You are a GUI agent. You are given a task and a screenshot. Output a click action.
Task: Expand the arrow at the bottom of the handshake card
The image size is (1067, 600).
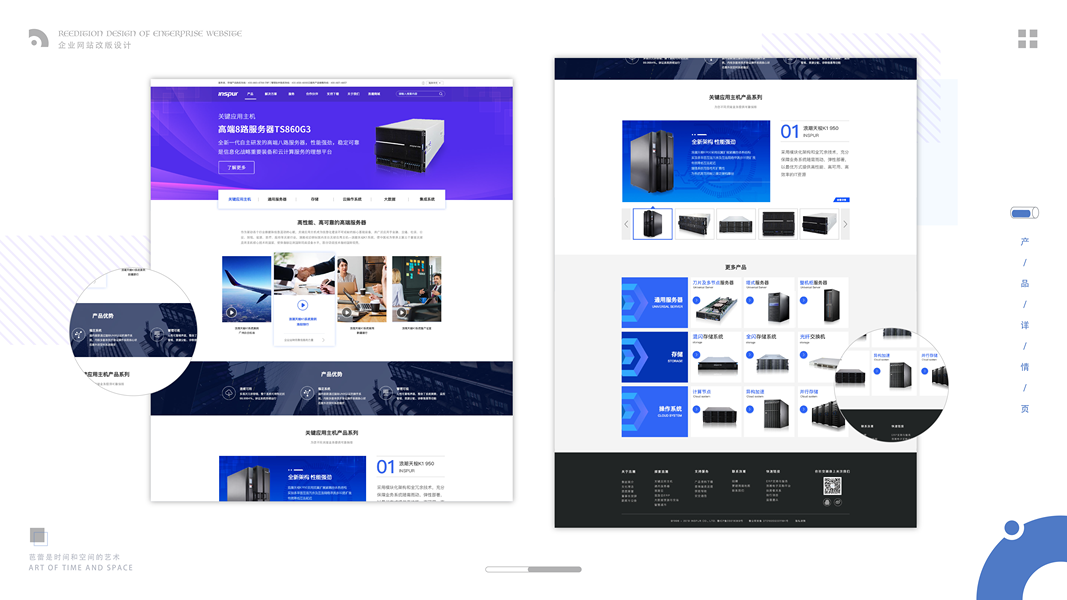(x=323, y=339)
